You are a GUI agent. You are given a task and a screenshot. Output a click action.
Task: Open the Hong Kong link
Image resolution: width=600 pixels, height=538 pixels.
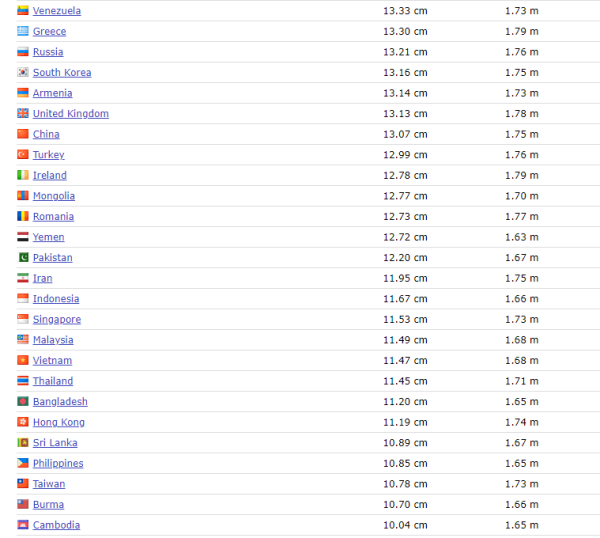click(58, 422)
